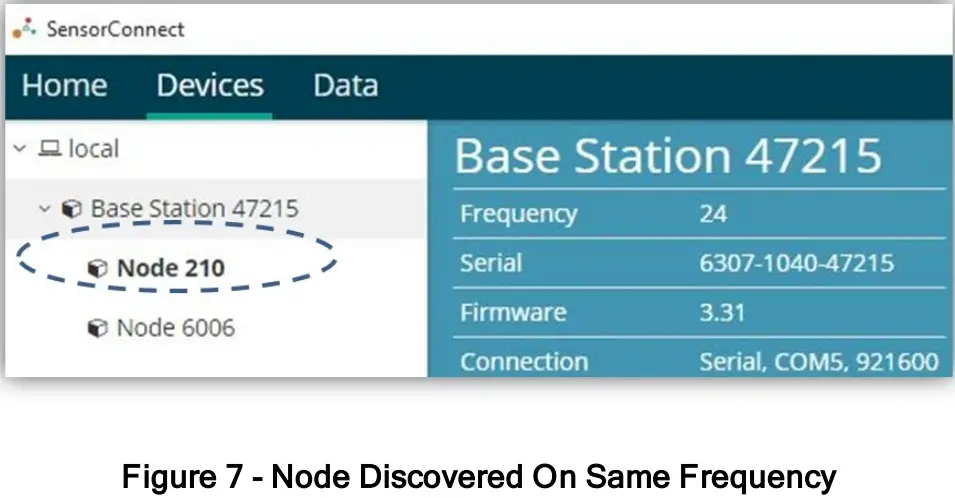Select Node 210 in device tree
This screenshot has width=955, height=498.
(x=171, y=268)
